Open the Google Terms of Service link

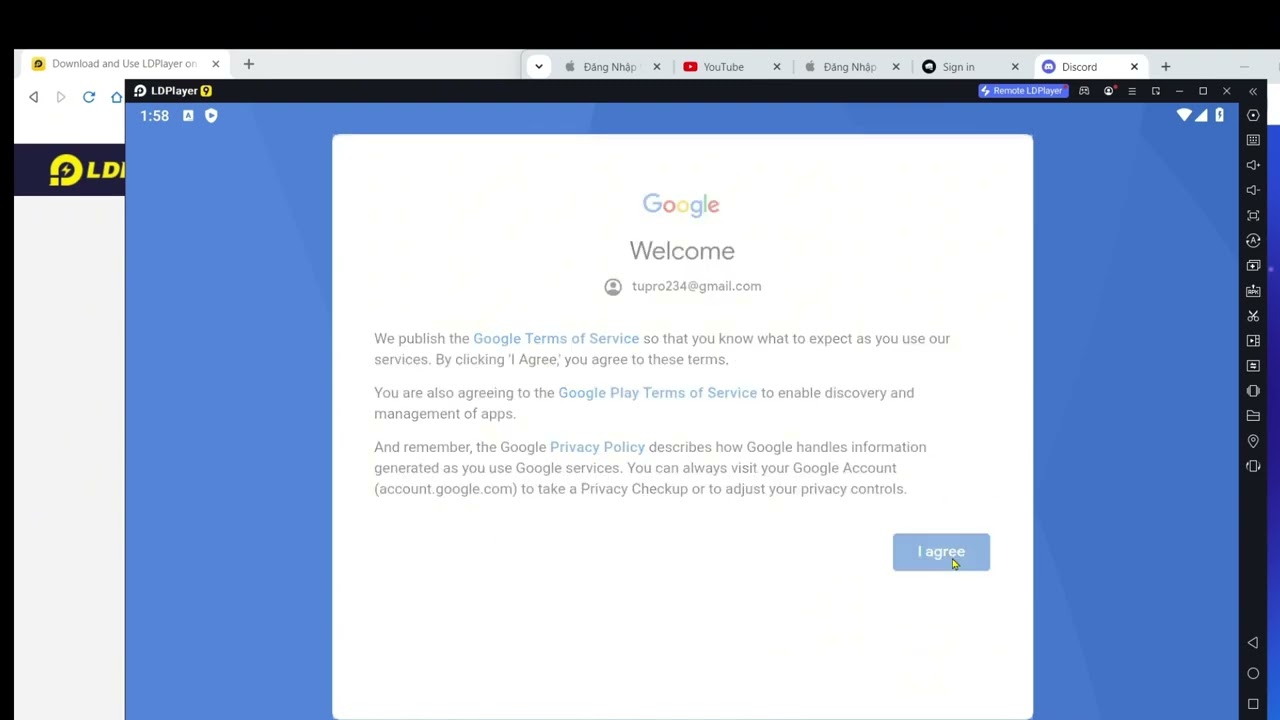[x=556, y=338]
